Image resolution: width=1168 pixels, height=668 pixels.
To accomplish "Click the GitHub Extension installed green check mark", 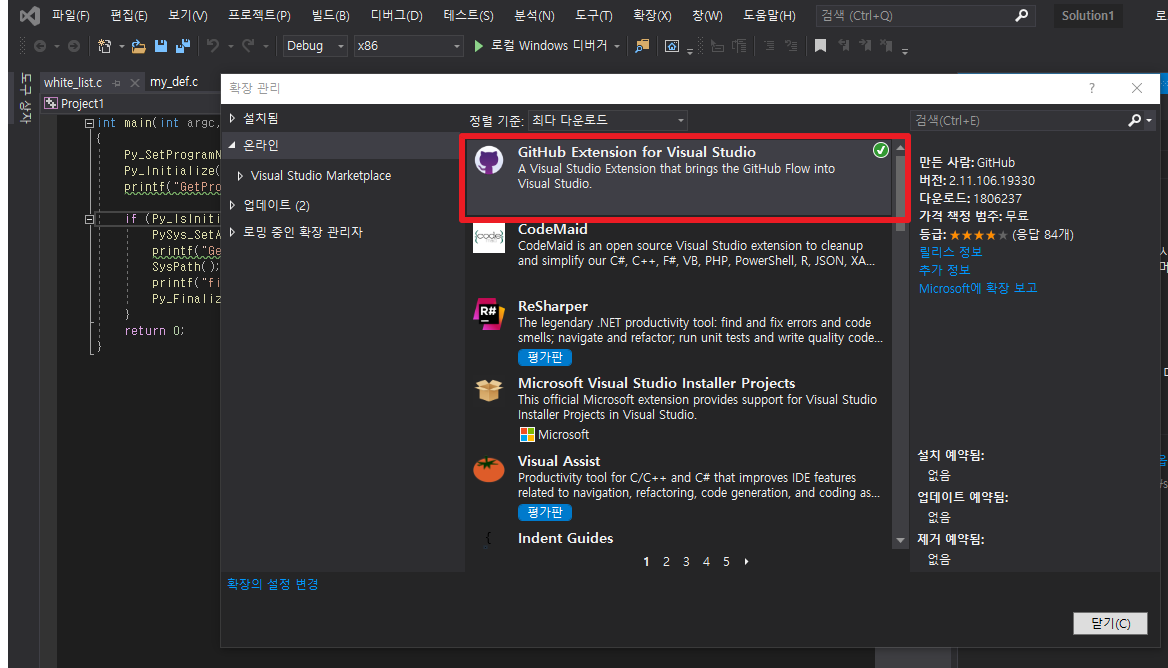I will 880,150.
